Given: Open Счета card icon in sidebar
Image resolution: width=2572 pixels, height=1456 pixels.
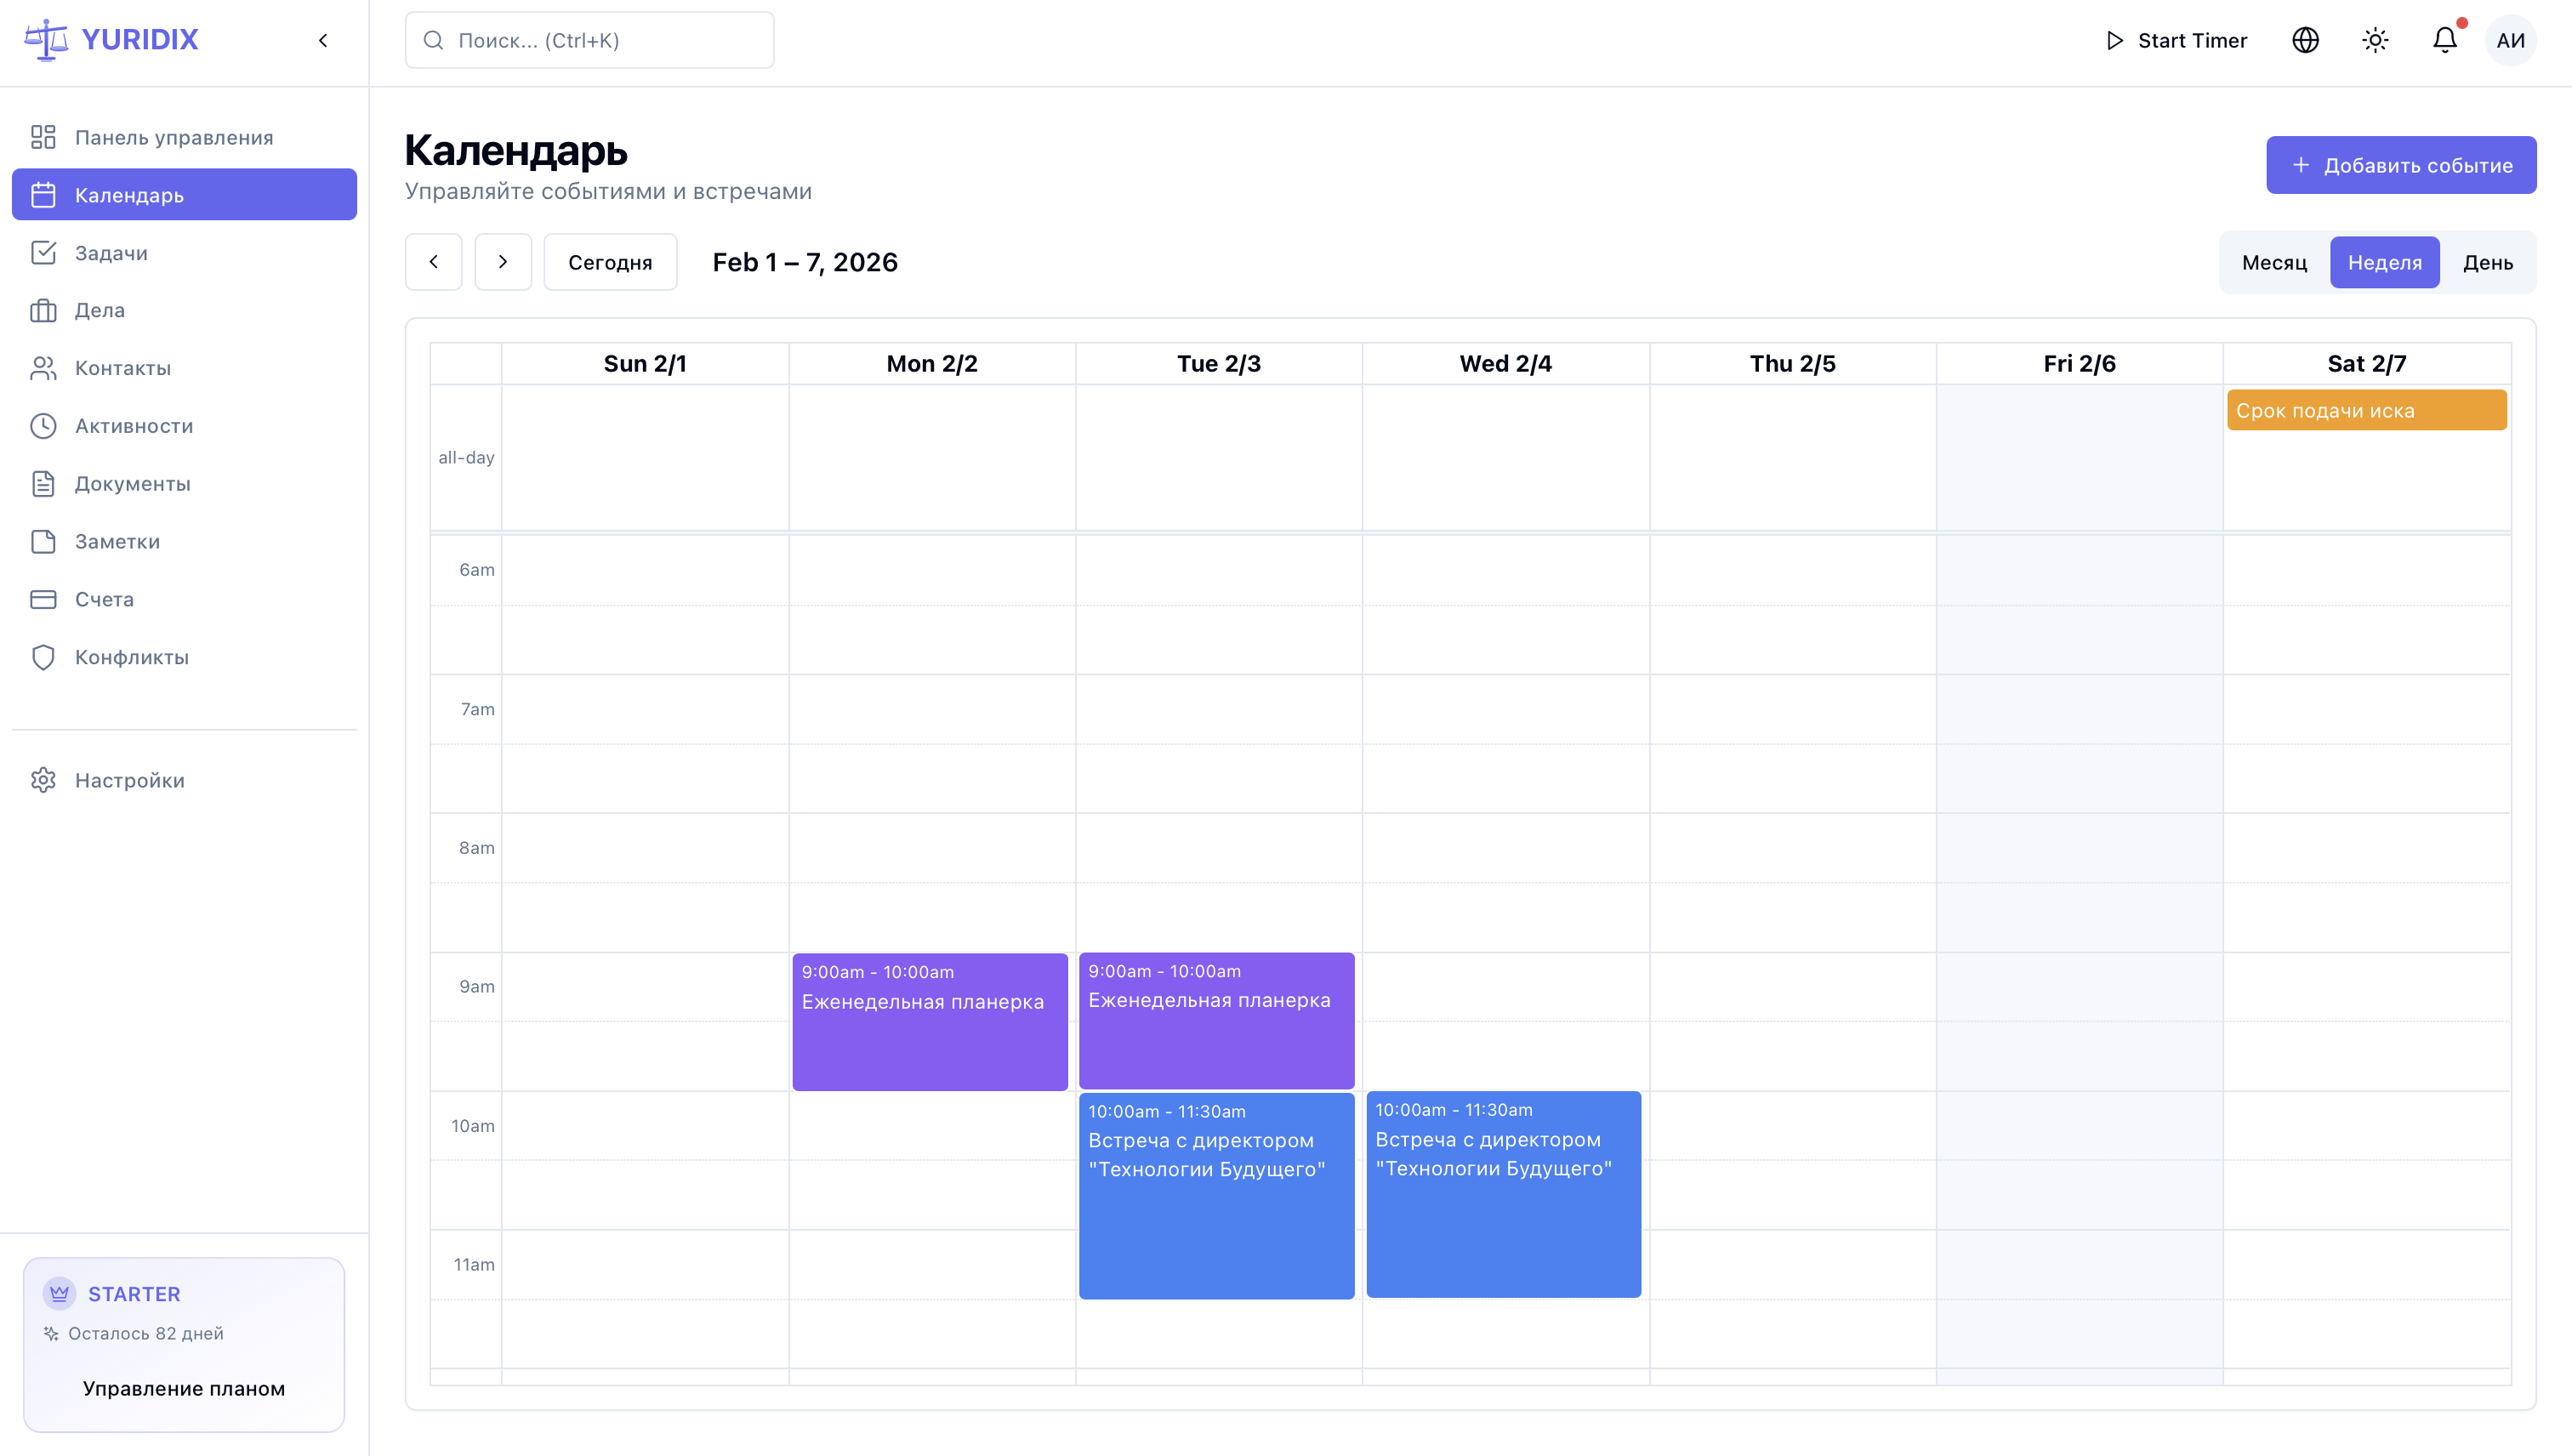Looking at the screenshot, I should click(43, 599).
